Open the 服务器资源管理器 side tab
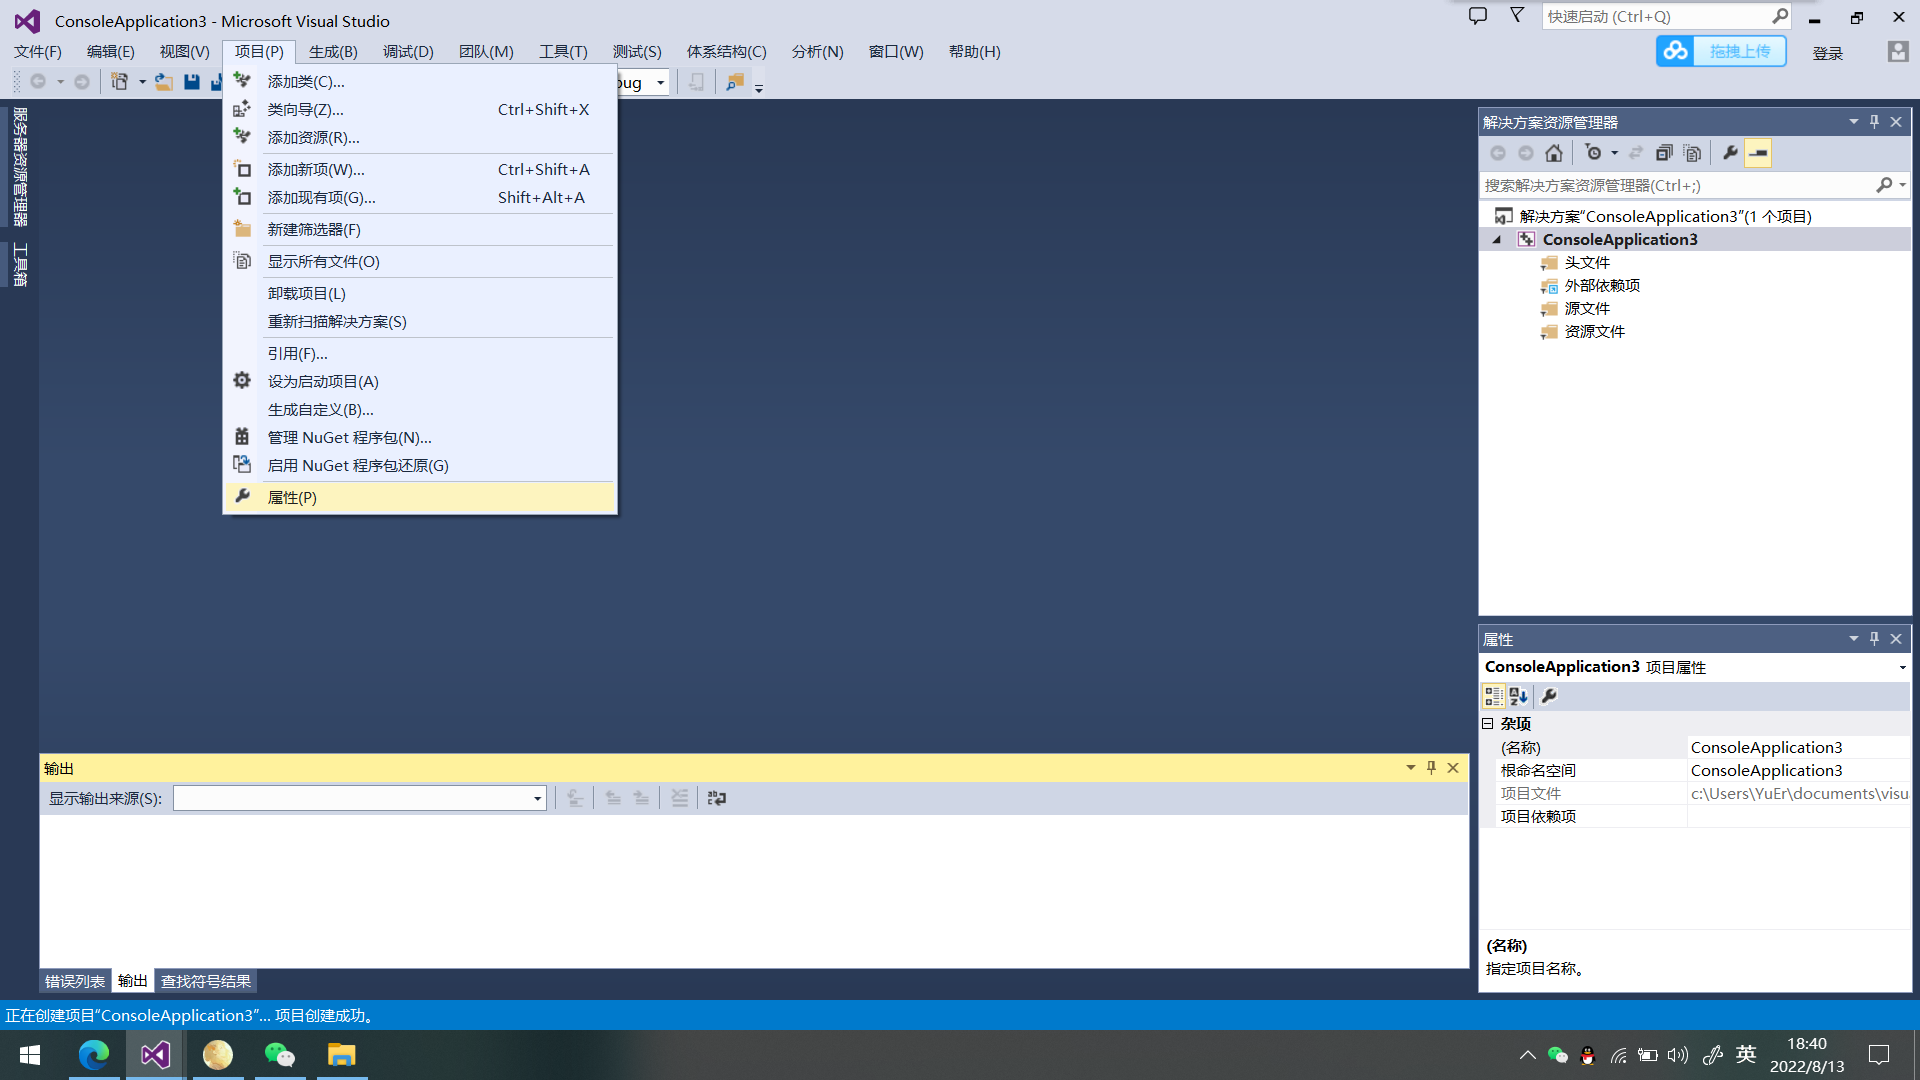 pyautogui.click(x=19, y=167)
